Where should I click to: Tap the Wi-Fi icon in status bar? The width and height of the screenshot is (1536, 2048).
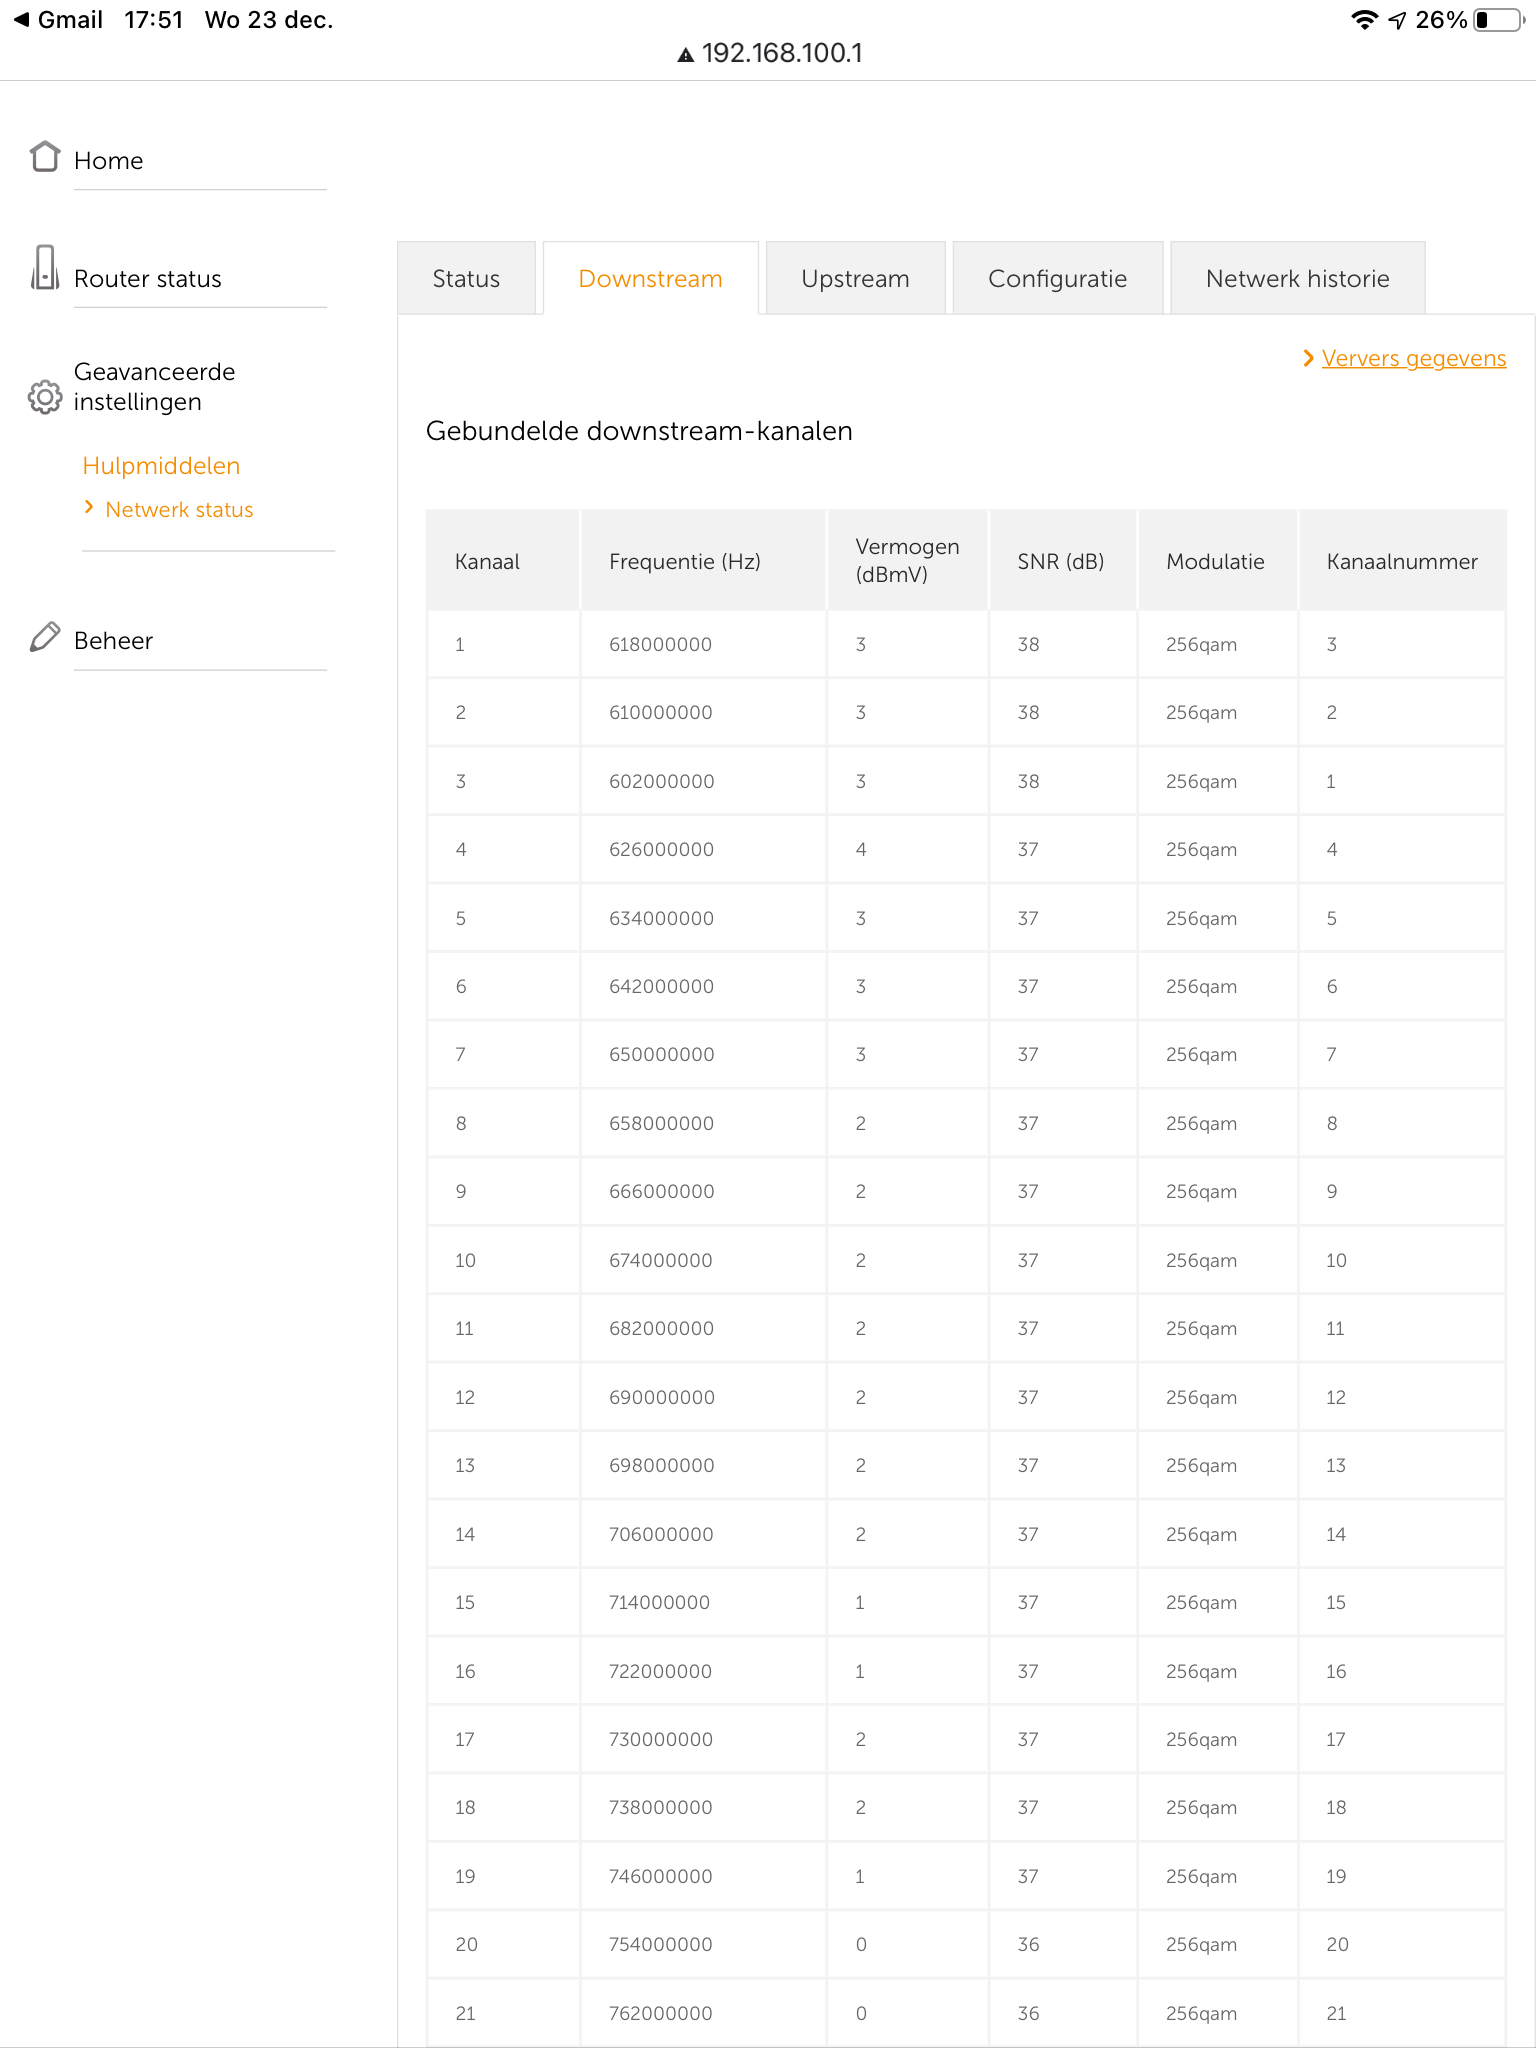(x=1363, y=20)
